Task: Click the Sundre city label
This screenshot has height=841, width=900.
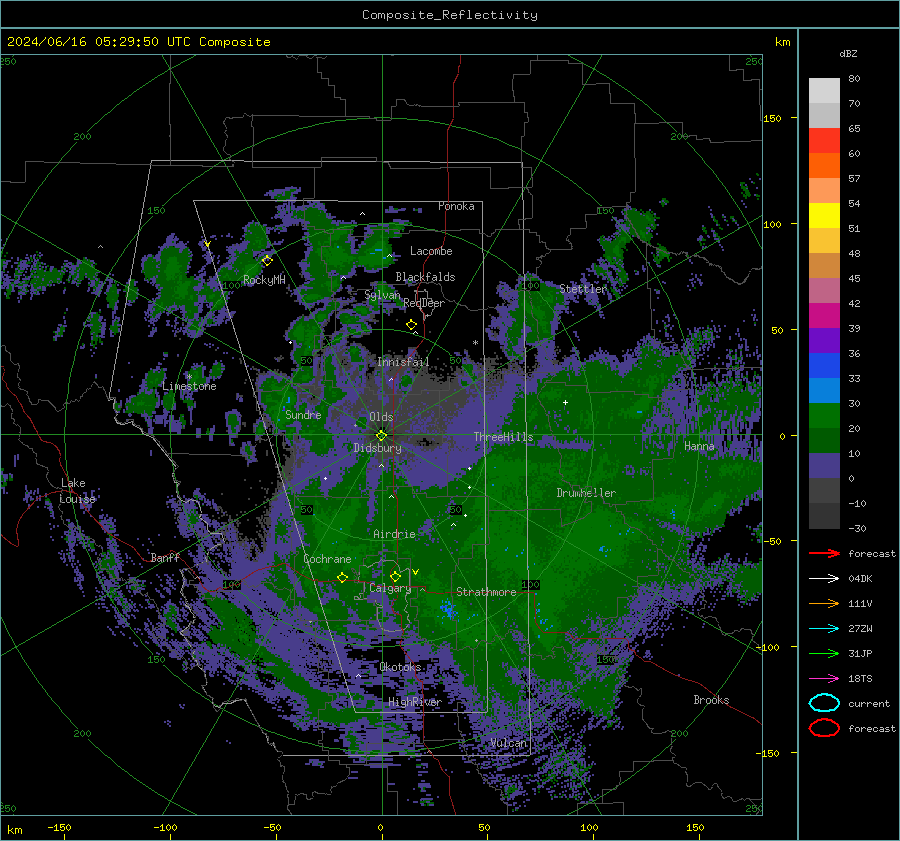Action: pyautogui.click(x=303, y=415)
